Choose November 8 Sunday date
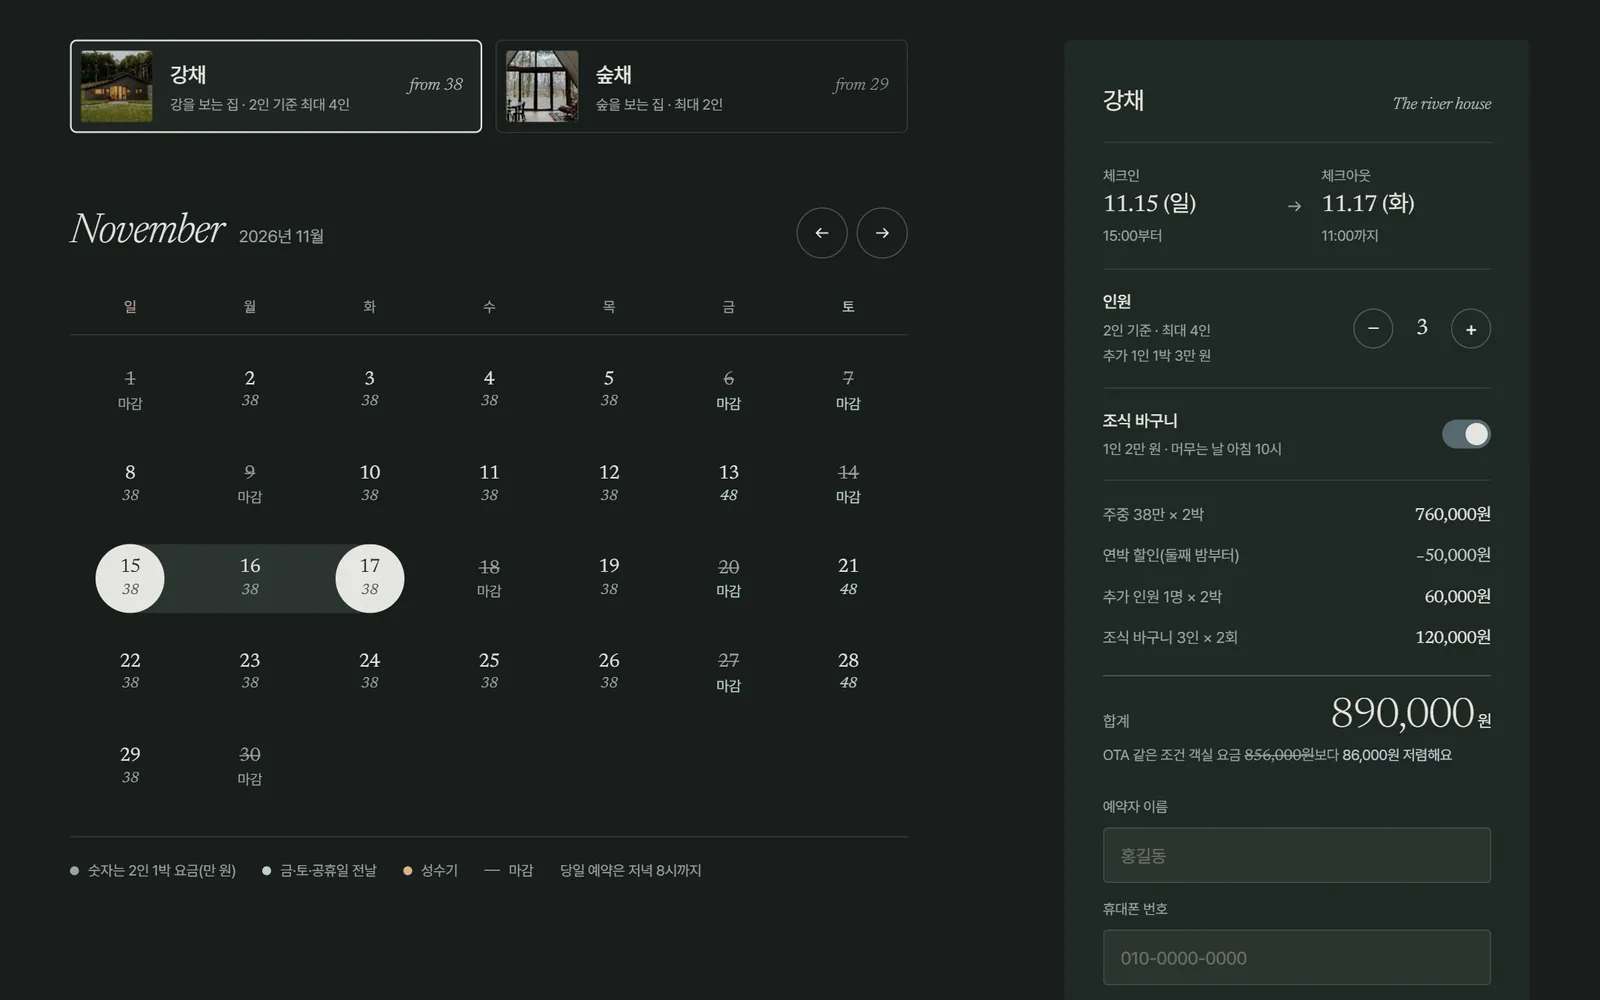1600x1000 pixels. click(x=130, y=483)
